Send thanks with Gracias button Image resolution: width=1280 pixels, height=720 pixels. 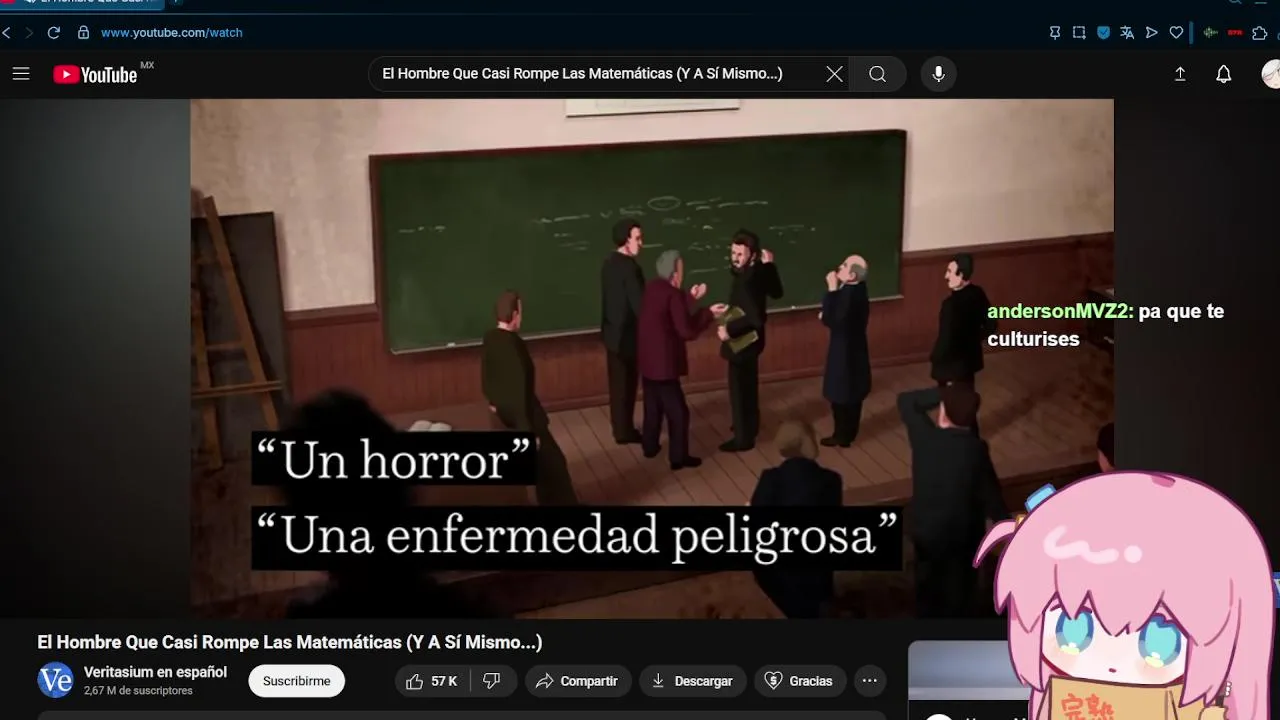800,681
